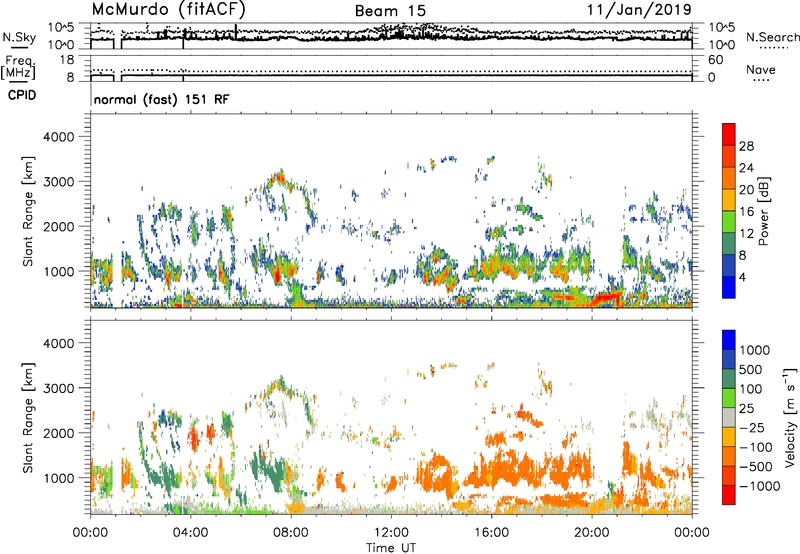This screenshot has height=554, width=800.
Task: Click the 04:00 time tick label
Action: [190, 533]
